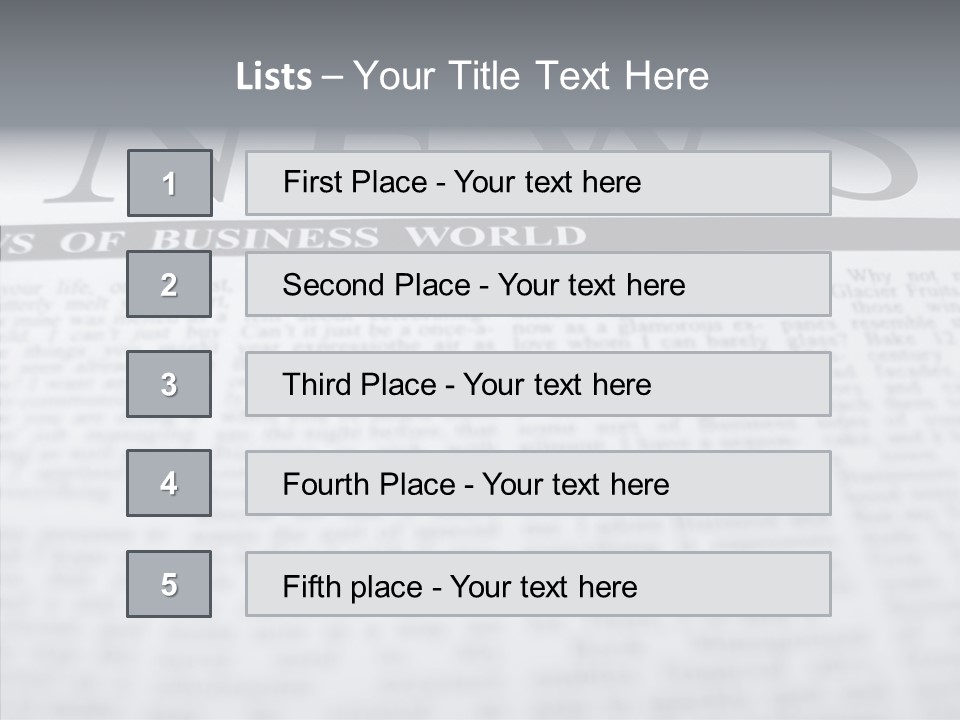
Task: Click the BUSINESS background headline word
Action: click(266, 239)
